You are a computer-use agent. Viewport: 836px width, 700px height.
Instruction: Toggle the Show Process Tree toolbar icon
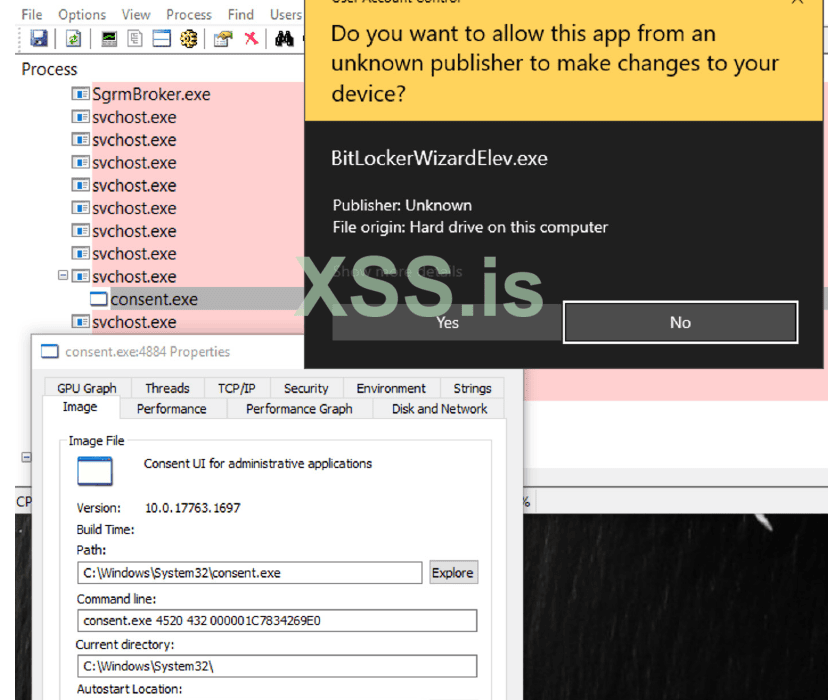[135, 38]
